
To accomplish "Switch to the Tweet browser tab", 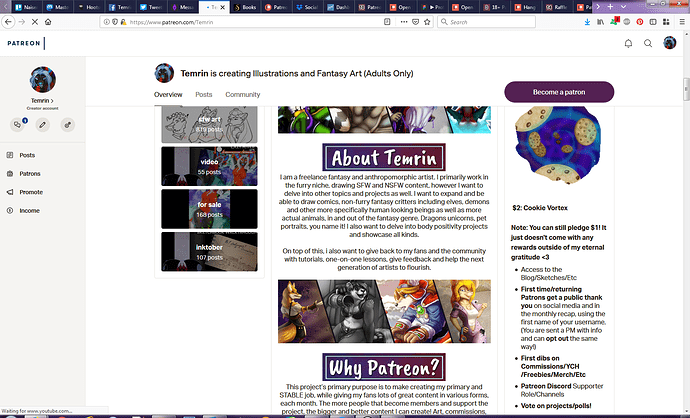I will 152,7.
